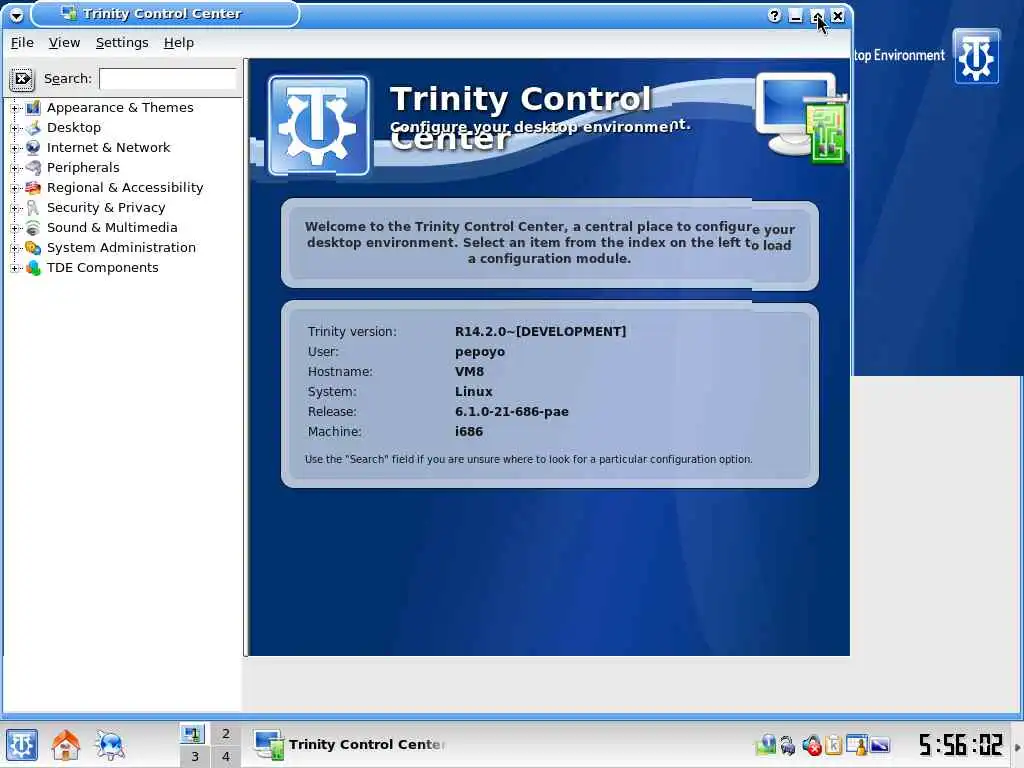Click the user name pepoyo
This screenshot has width=1024, height=768.
(x=480, y=352)
